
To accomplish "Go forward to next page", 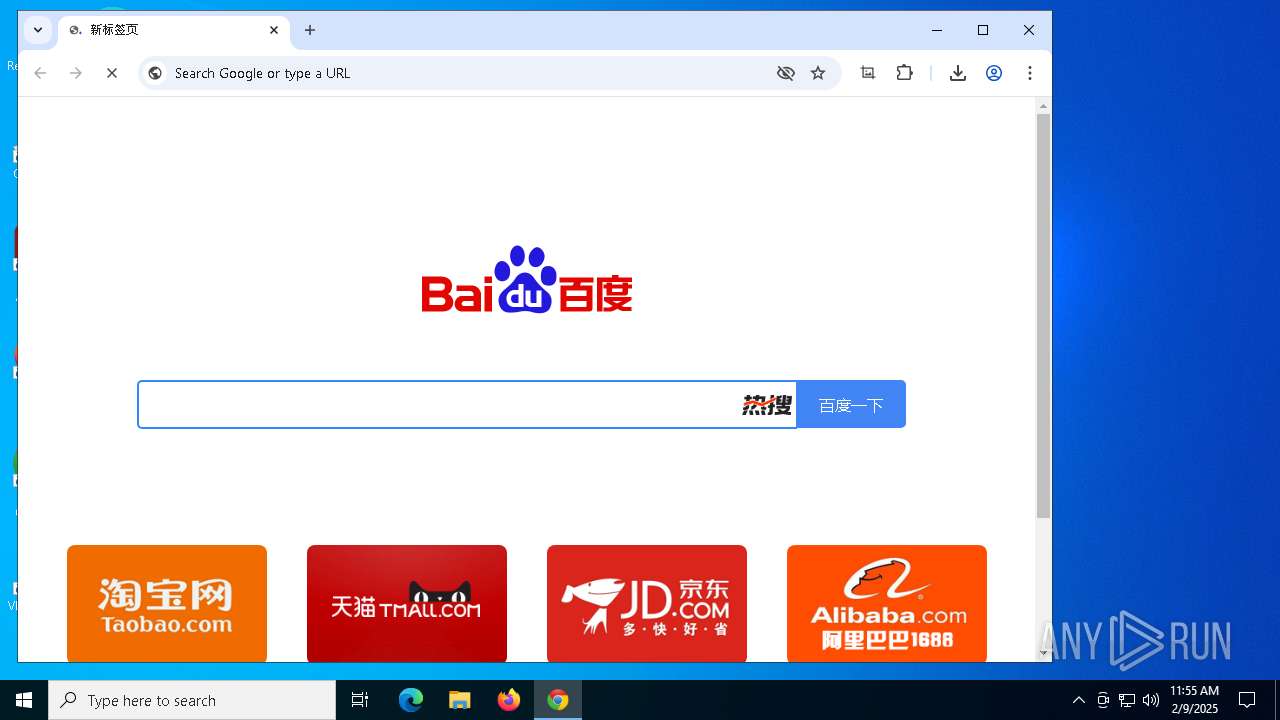I will click(x=76, y=73).
